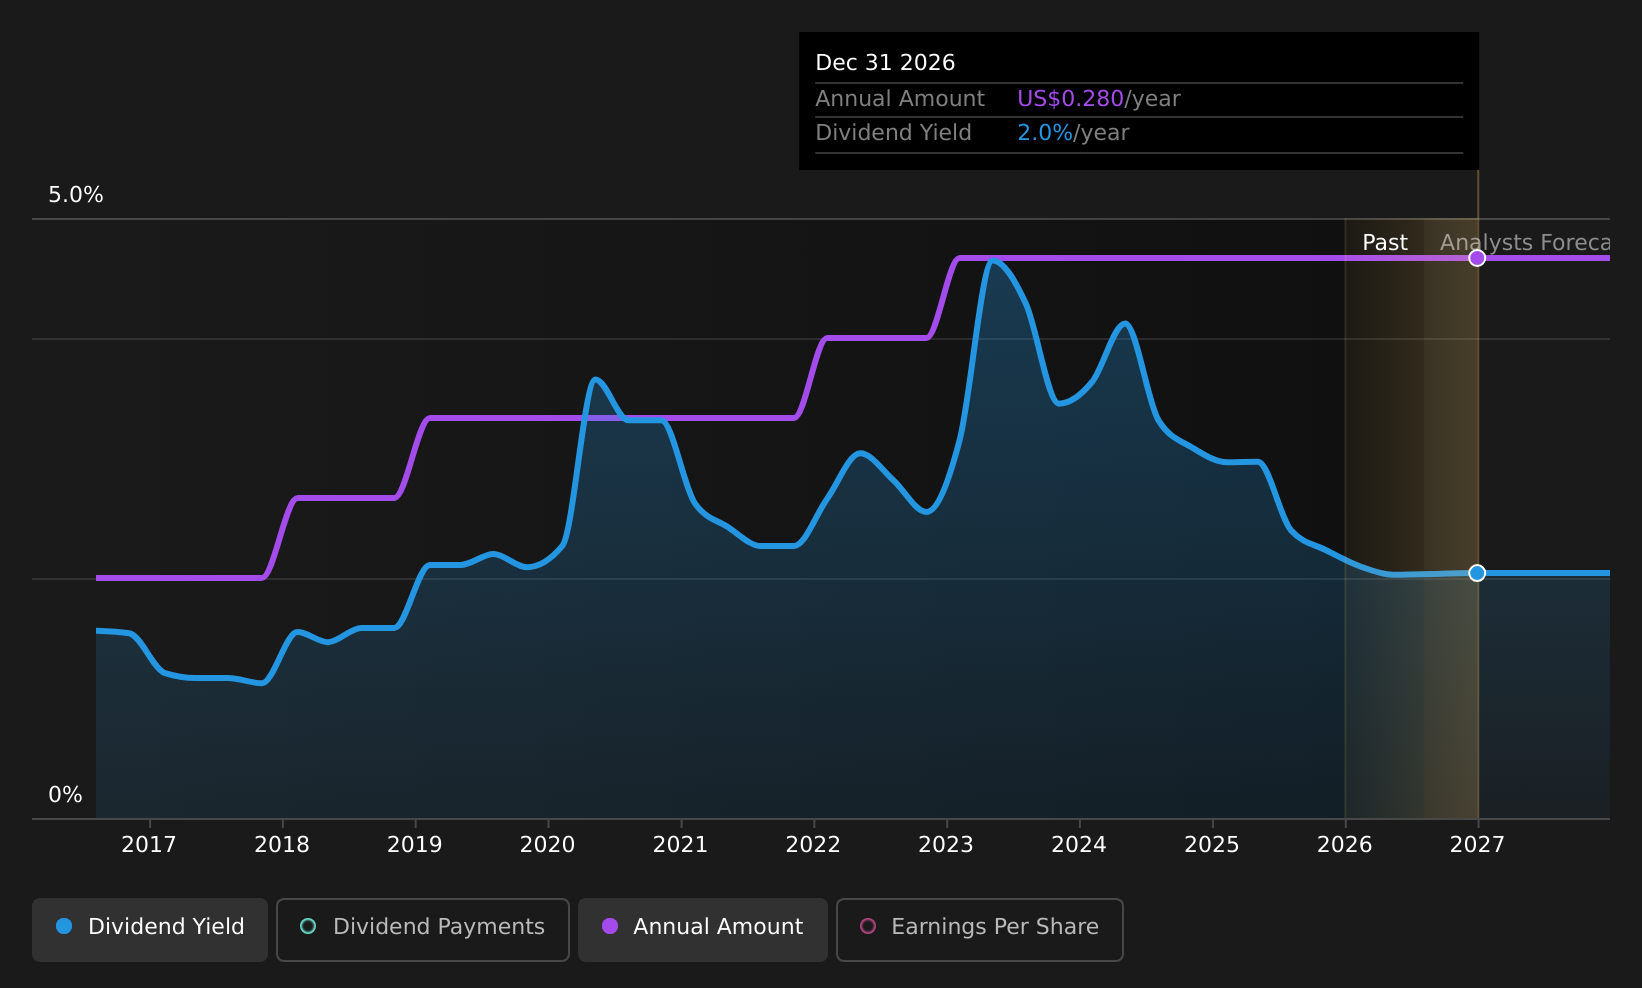Screen dimensions: 1642x988
Task: Click the 2.0%/year tooltip value
Action: pos(1073,133)
